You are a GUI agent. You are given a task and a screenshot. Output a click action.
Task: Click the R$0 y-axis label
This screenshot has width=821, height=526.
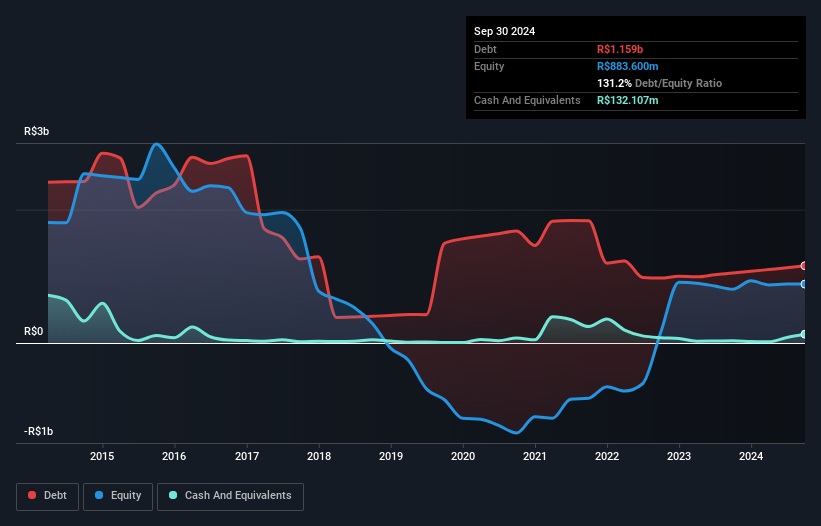34,331
